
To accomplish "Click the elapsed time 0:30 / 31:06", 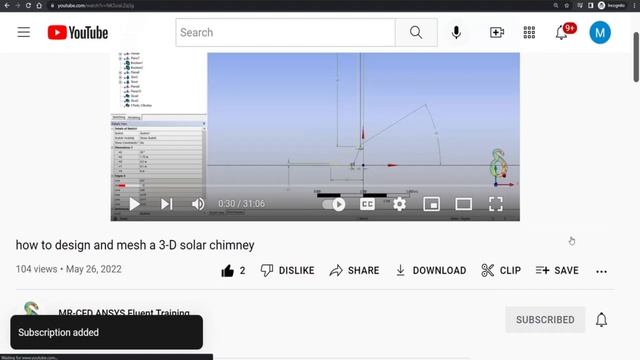I will tap(241, 204).
